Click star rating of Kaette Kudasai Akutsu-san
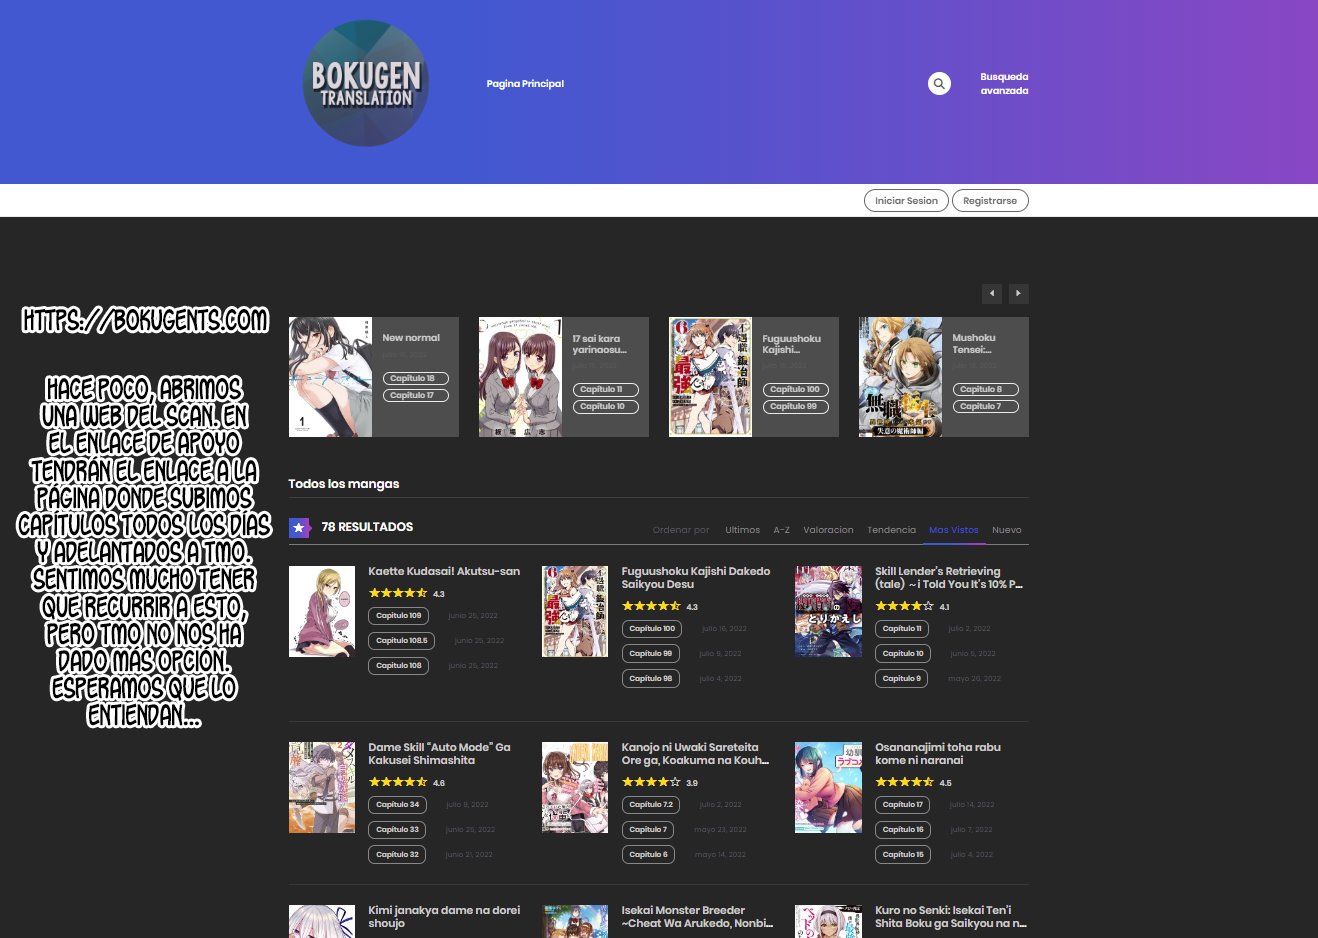 (x=398, y=593)
